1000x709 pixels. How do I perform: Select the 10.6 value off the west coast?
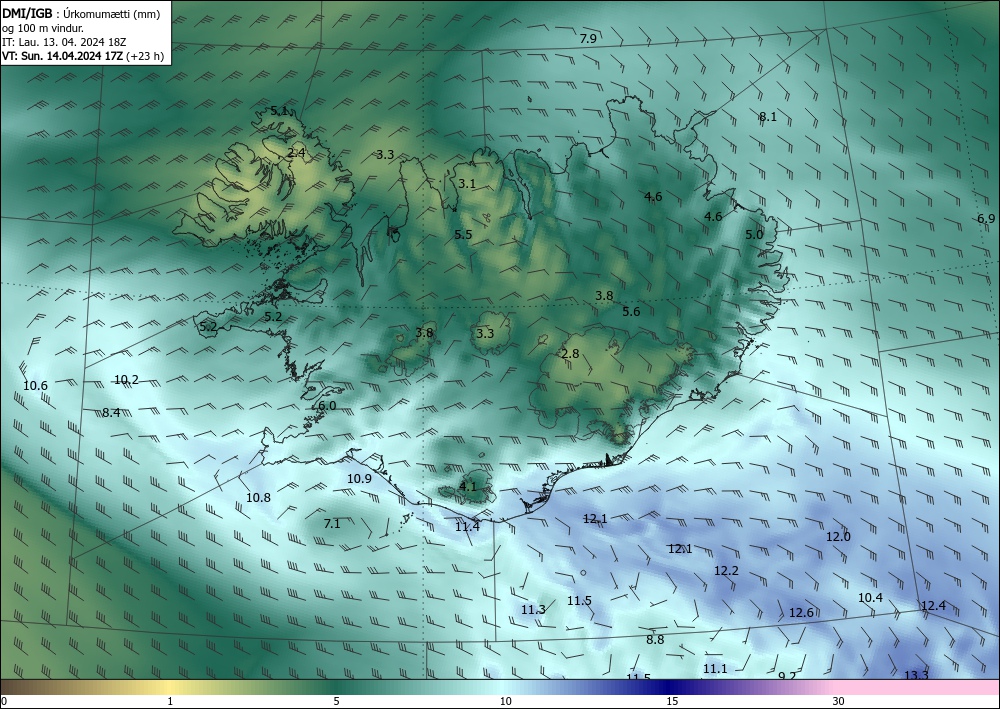click(35, 386)
